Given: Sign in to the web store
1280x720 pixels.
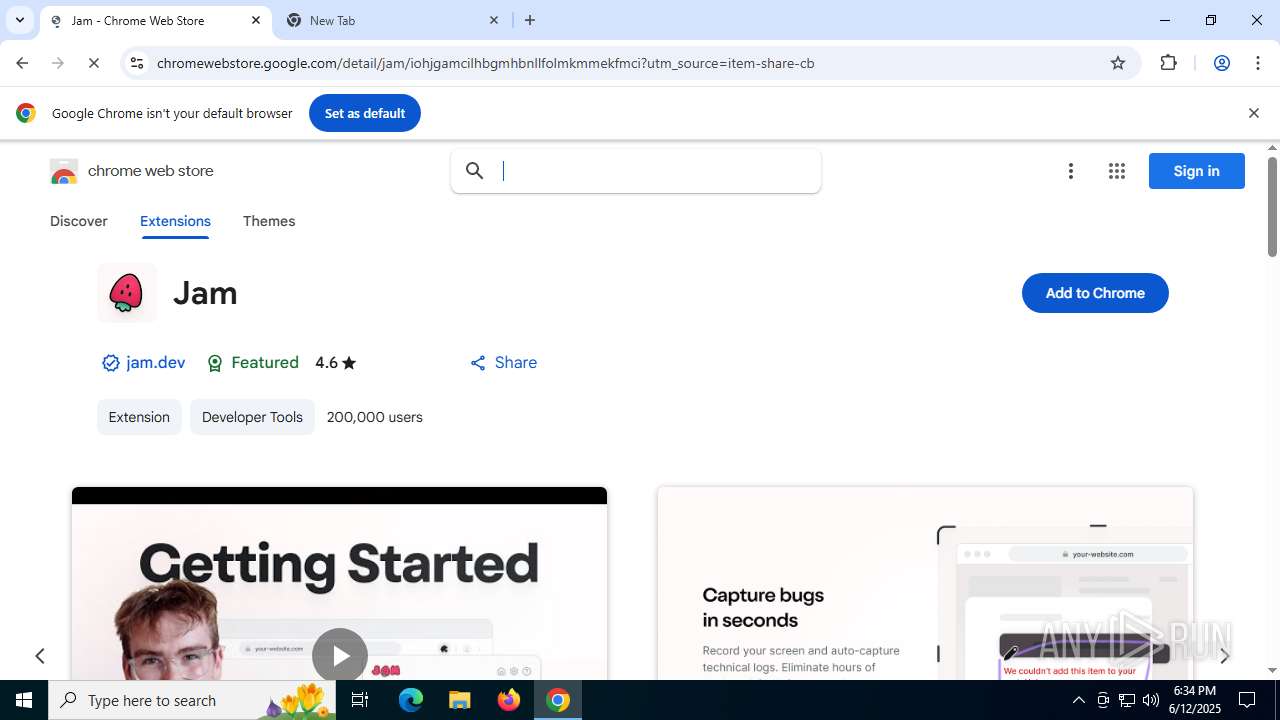Looking at the screenshot, I should 1197,171.
